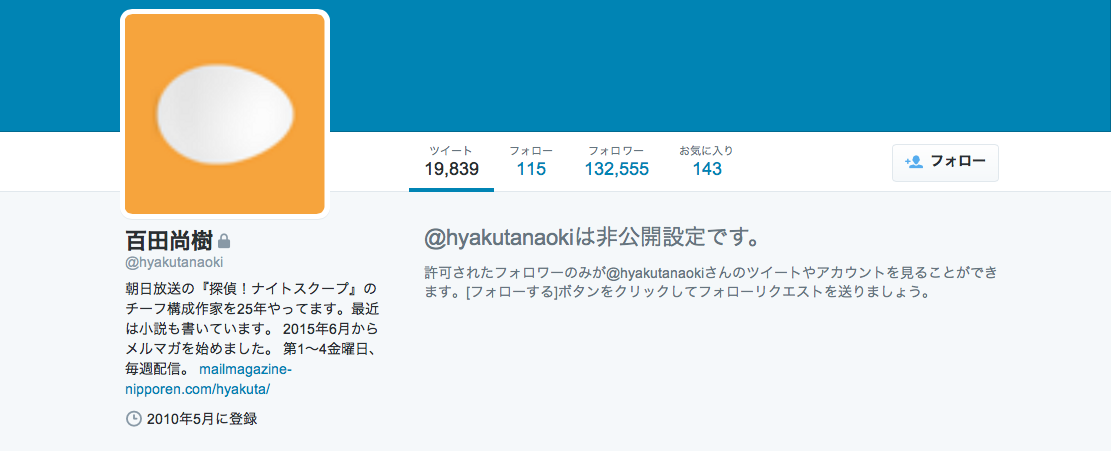1111x451 pixels.
Task: Open the ツイート tab showing 19,839
Action: tap(451, 161)
